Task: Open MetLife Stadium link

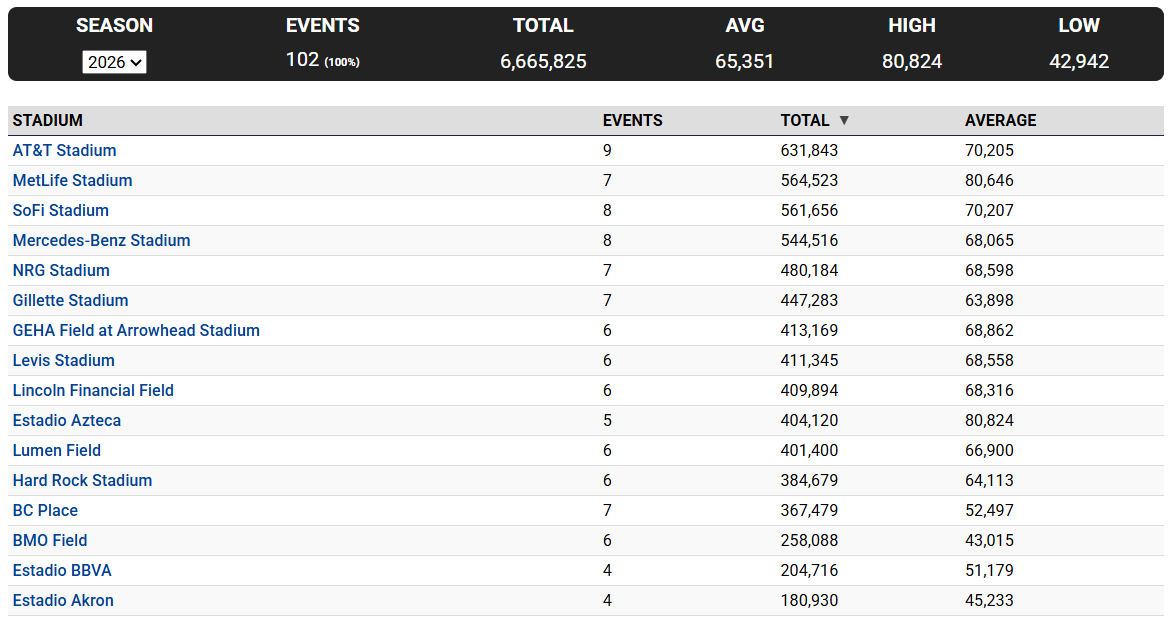Action: [73, 180]
